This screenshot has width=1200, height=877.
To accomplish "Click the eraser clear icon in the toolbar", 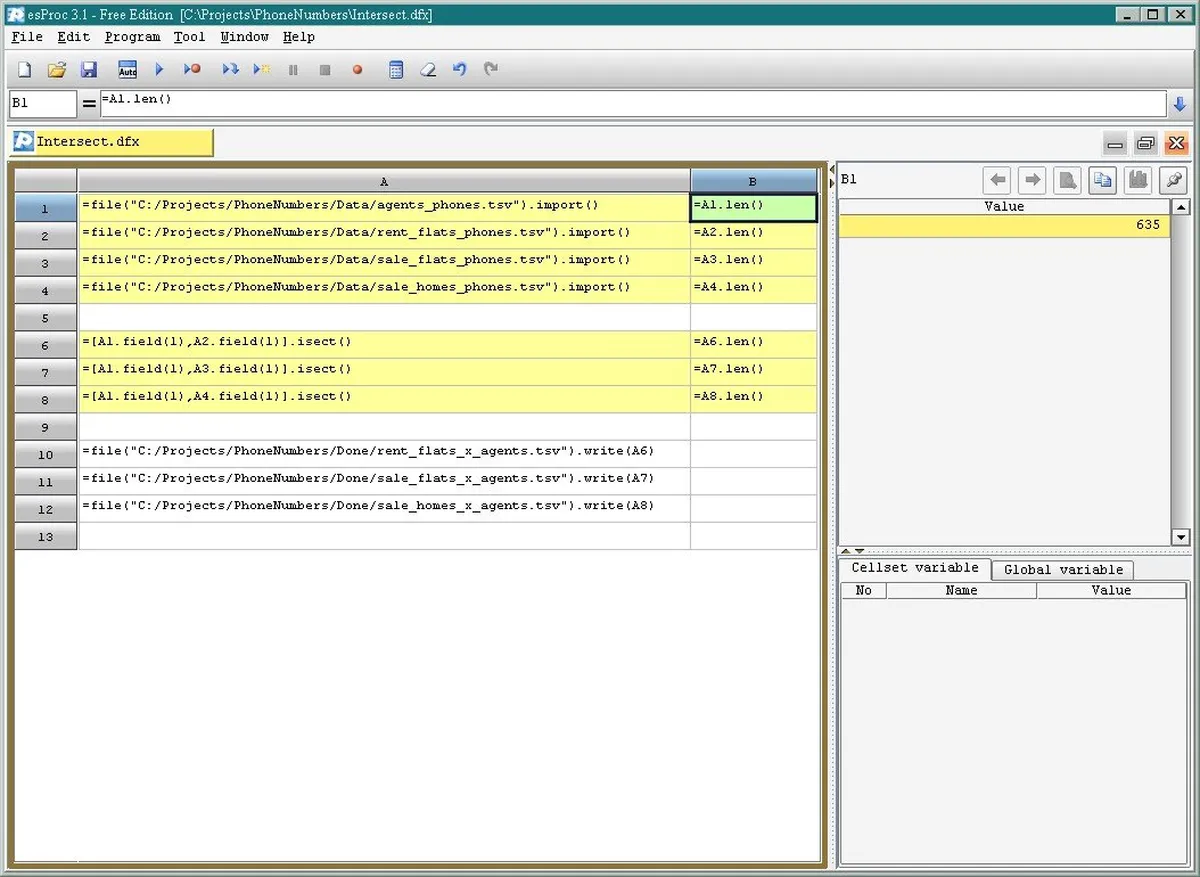I will [428, 70].
